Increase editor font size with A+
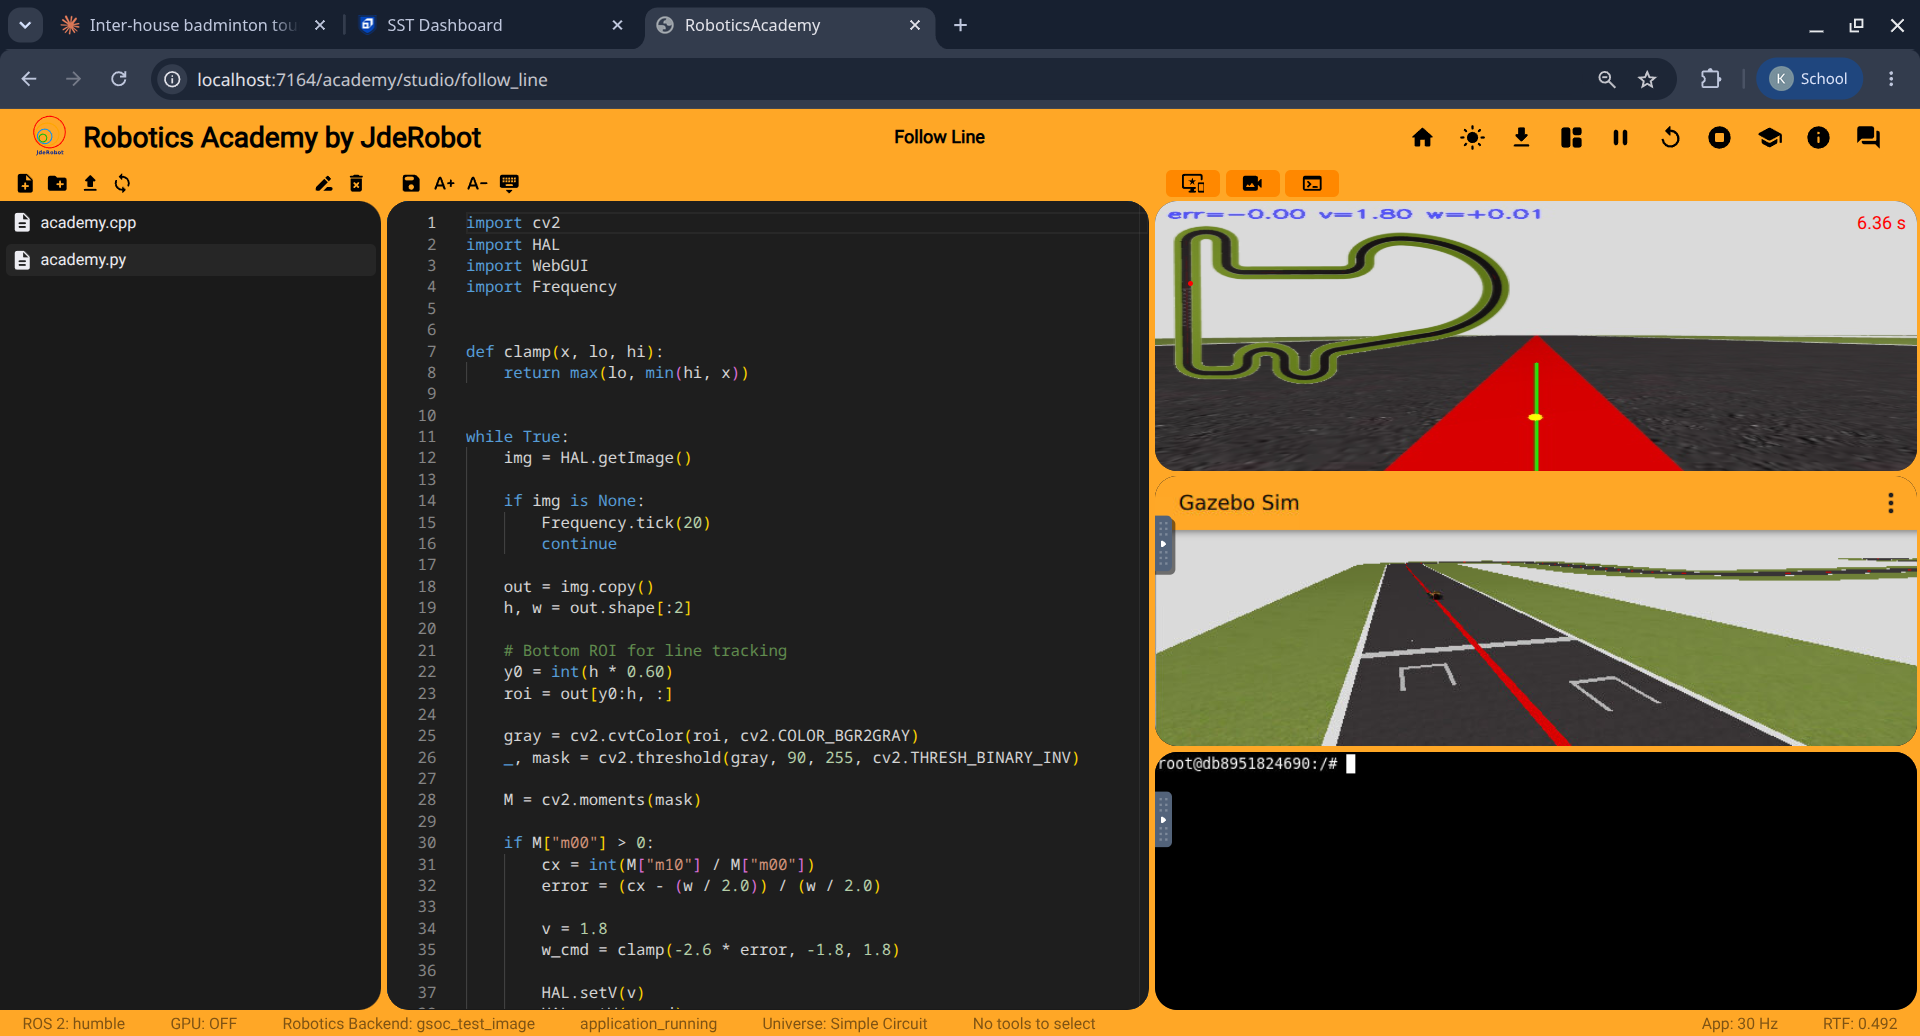 tap(444, 183)
